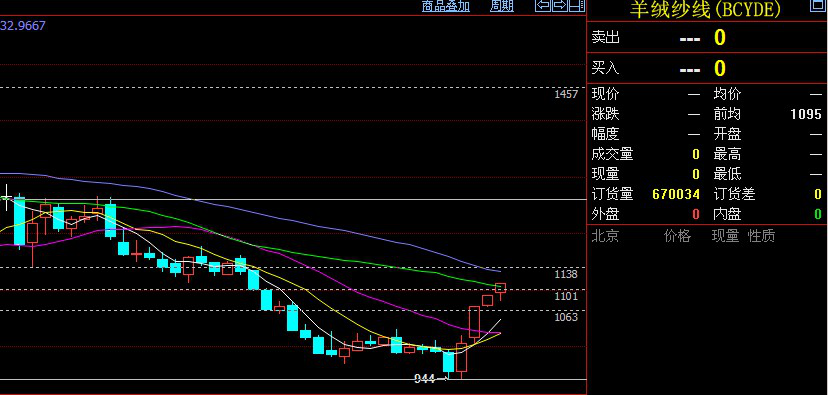Viewport: 828px width, 395px height.
Task: Click the left arrow navigation icon
Action: 543,5
